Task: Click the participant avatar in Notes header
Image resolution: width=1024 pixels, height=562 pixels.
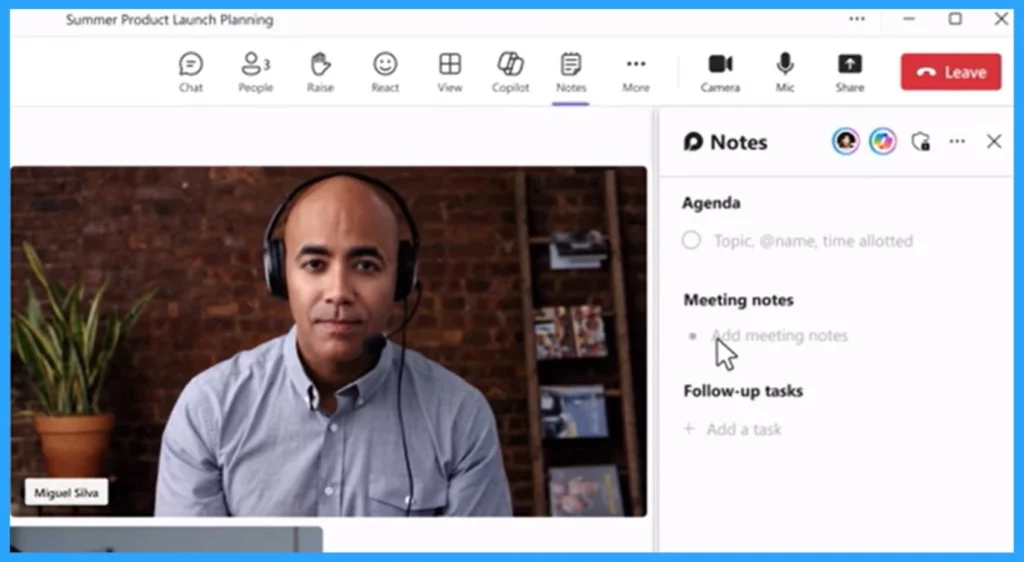Action: click(x=845, y=141)
